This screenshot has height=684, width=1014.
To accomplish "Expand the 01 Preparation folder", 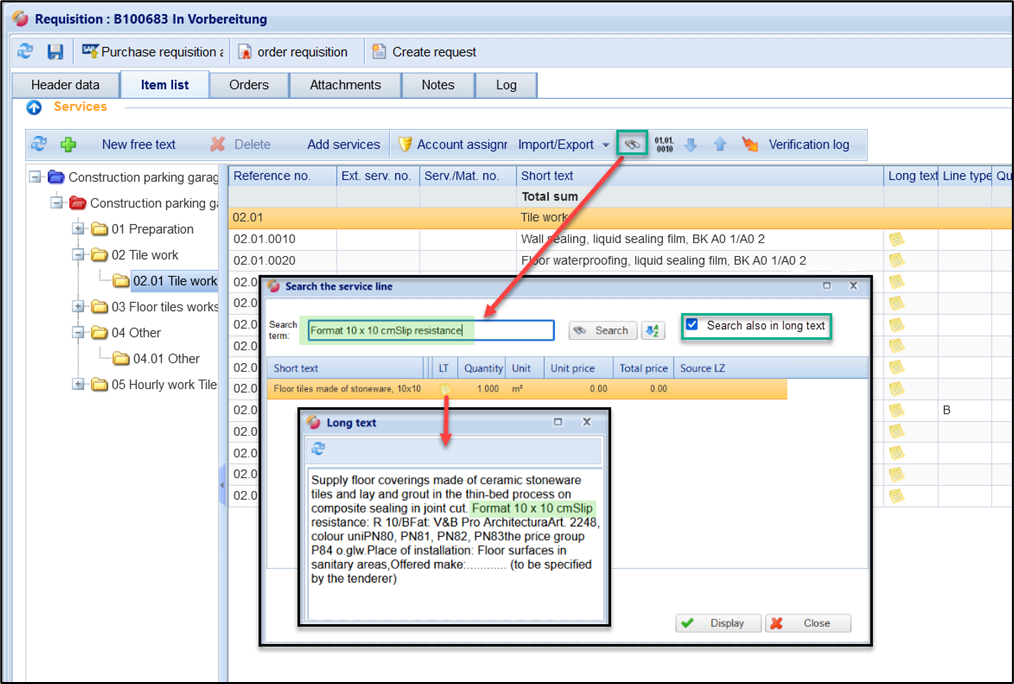I will pyautogui.click(x=79, y=229).
